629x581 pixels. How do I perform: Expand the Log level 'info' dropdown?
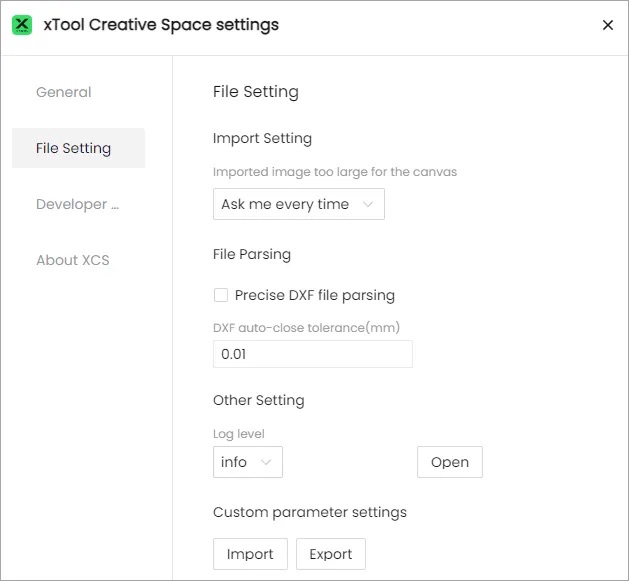(x=247, y=462)
